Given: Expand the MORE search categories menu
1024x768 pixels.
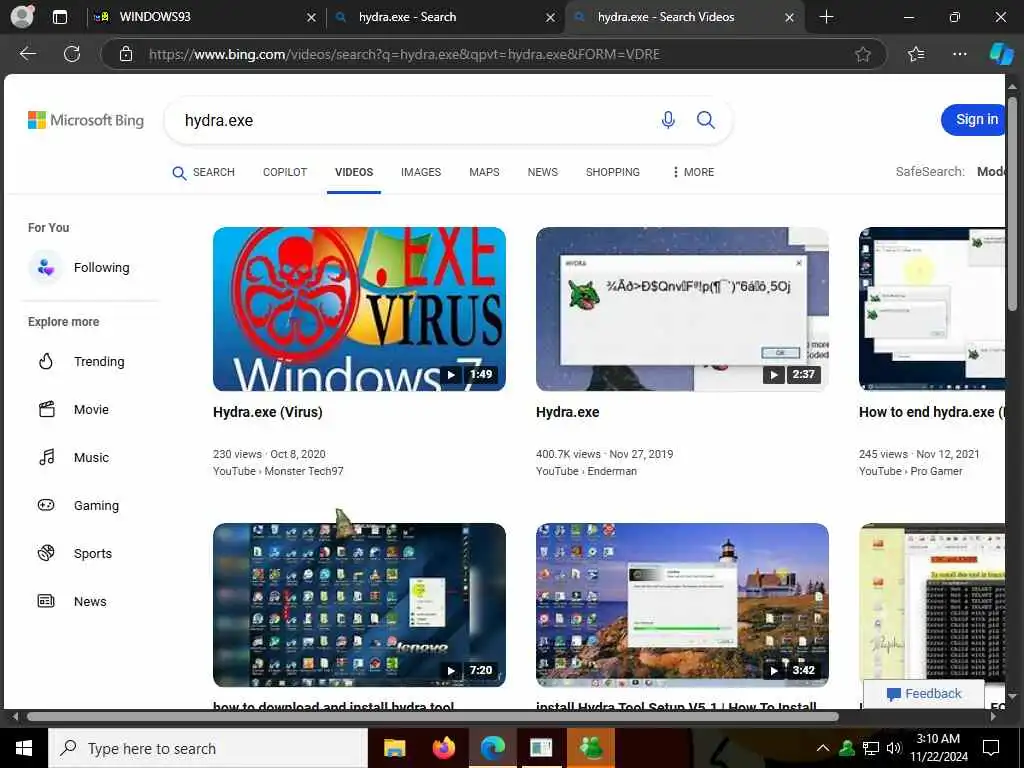Looking at the screenshot, I should (693, 172).
